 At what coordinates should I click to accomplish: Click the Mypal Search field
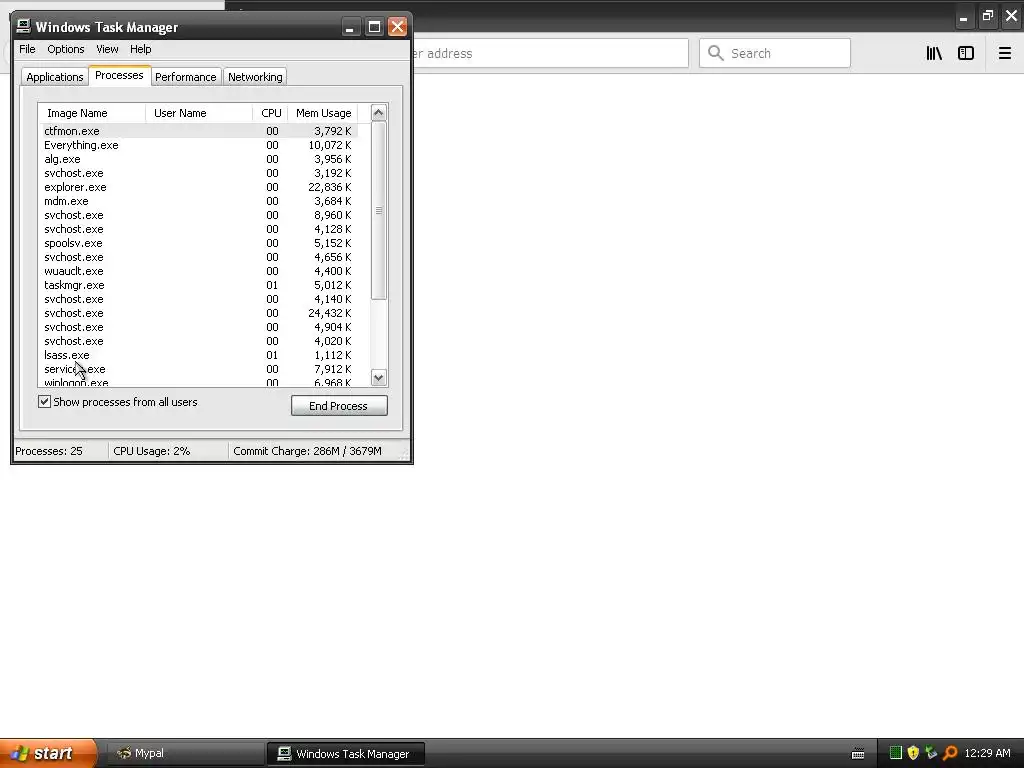tap(775, 53)
